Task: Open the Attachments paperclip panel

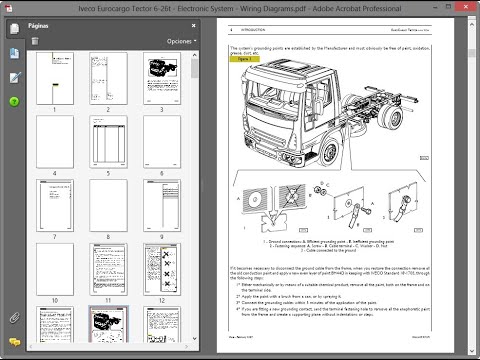Action: coord(14,318)
